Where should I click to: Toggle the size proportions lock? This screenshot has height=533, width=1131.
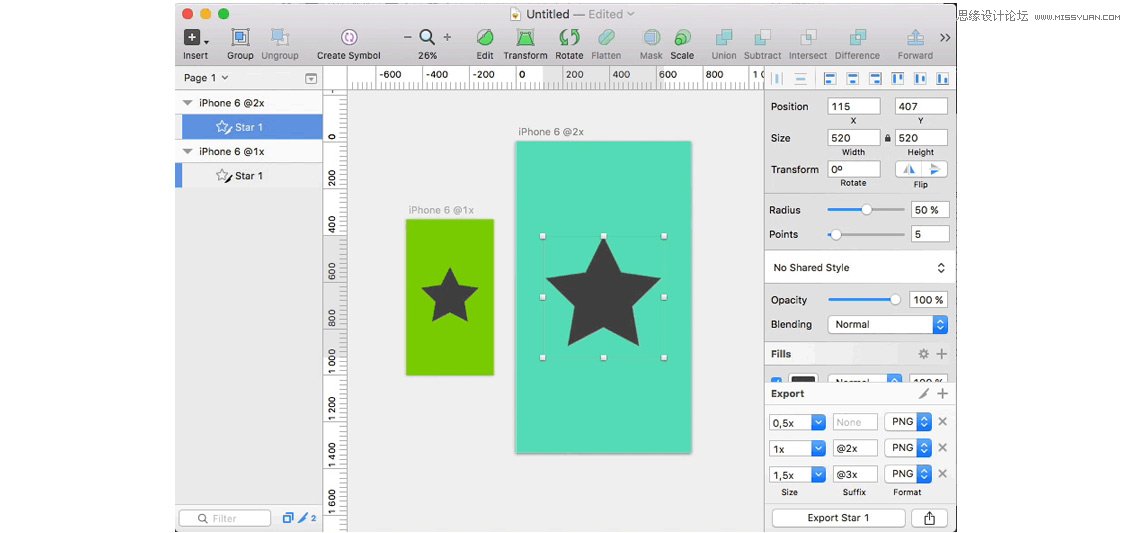888,138
